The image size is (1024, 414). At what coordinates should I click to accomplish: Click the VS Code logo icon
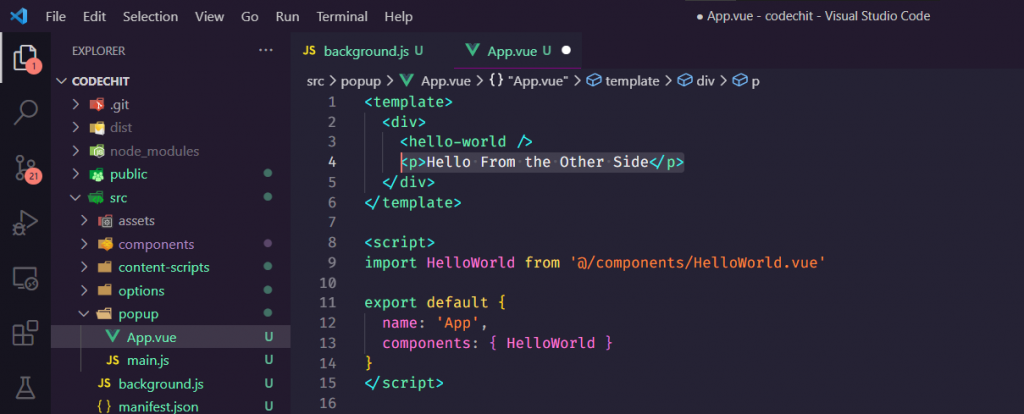point(18,16)
